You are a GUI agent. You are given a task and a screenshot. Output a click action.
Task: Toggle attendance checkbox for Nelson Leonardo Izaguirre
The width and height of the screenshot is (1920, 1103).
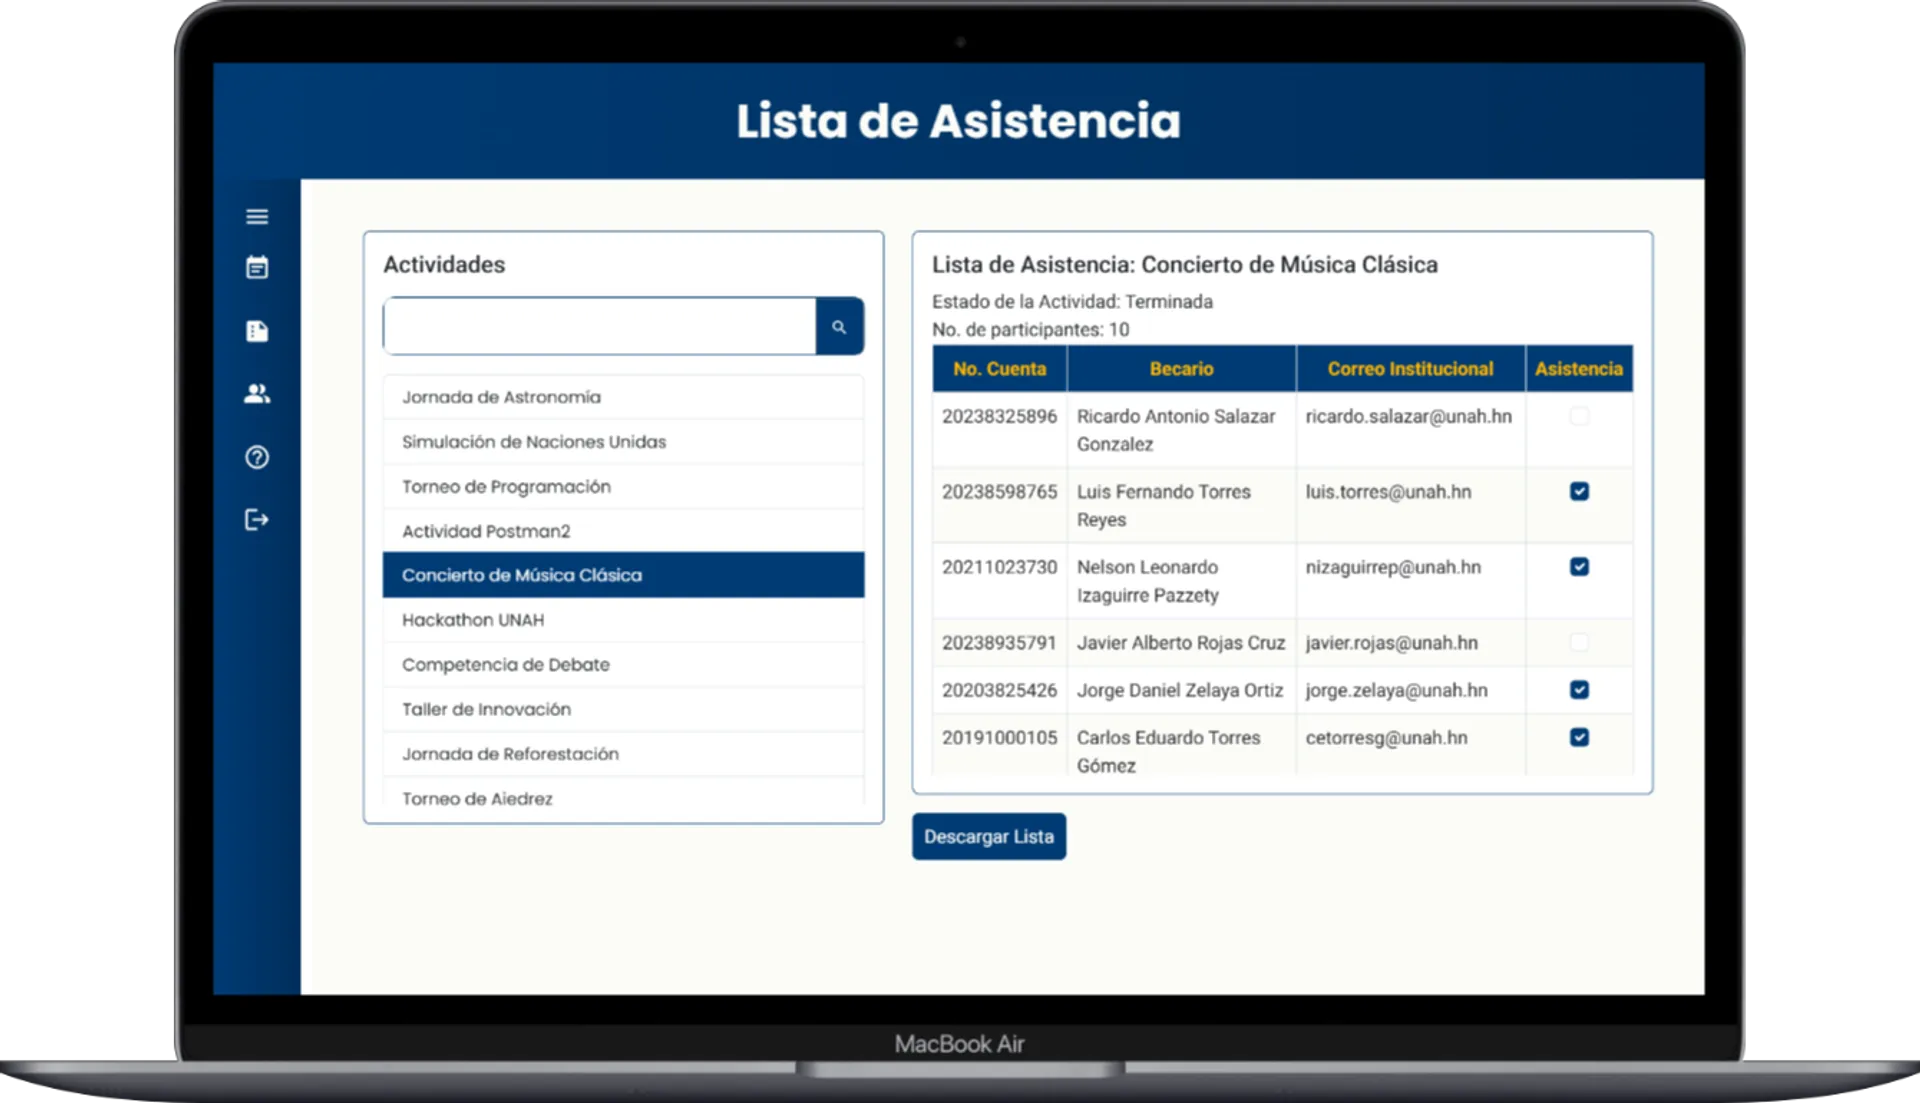1578,567
